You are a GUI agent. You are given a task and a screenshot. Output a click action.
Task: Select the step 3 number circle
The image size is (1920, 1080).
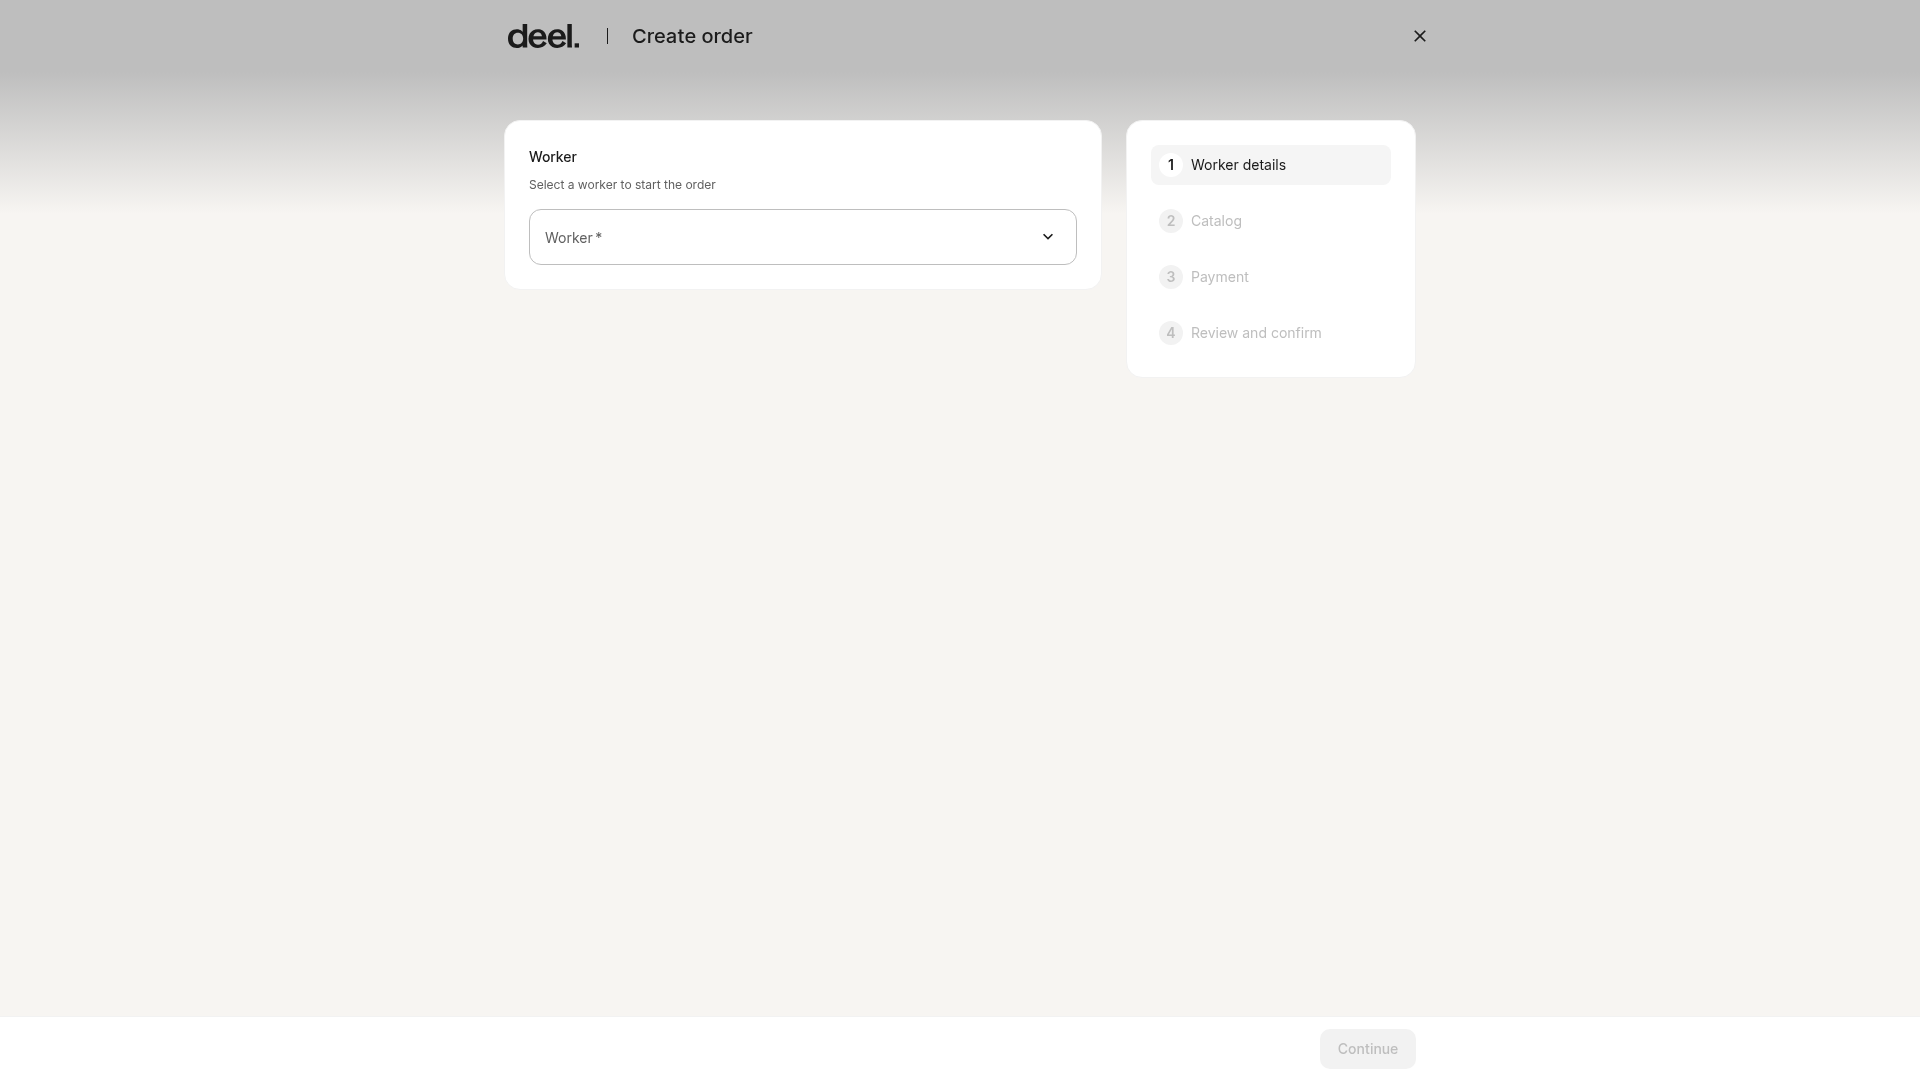point(1170,277)
